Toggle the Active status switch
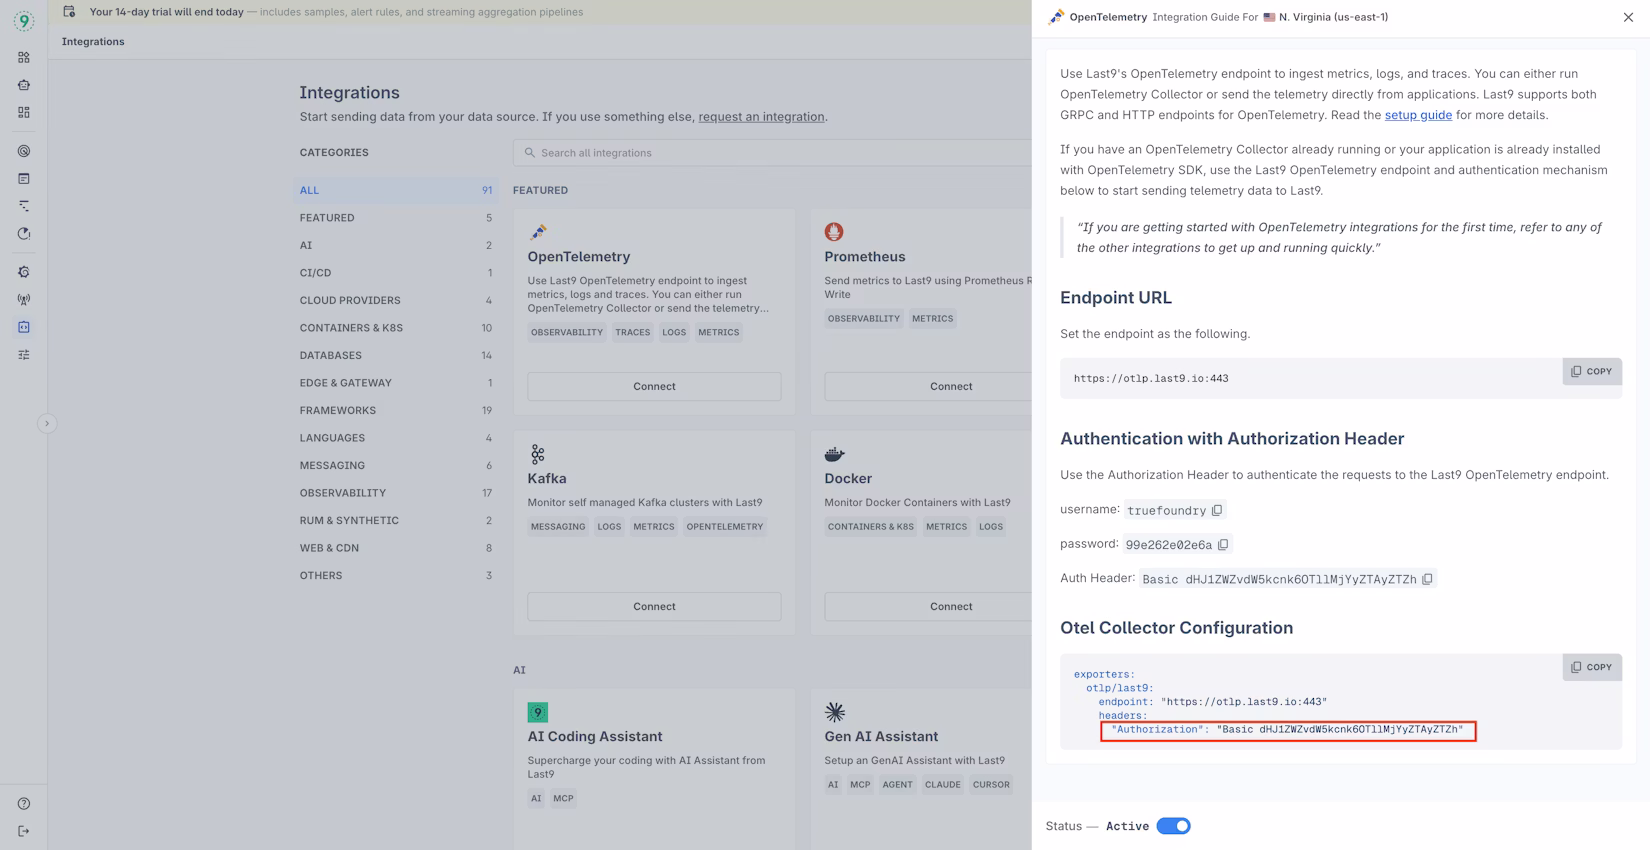This screenshot has width=1650, height=850. (1173, 826)
